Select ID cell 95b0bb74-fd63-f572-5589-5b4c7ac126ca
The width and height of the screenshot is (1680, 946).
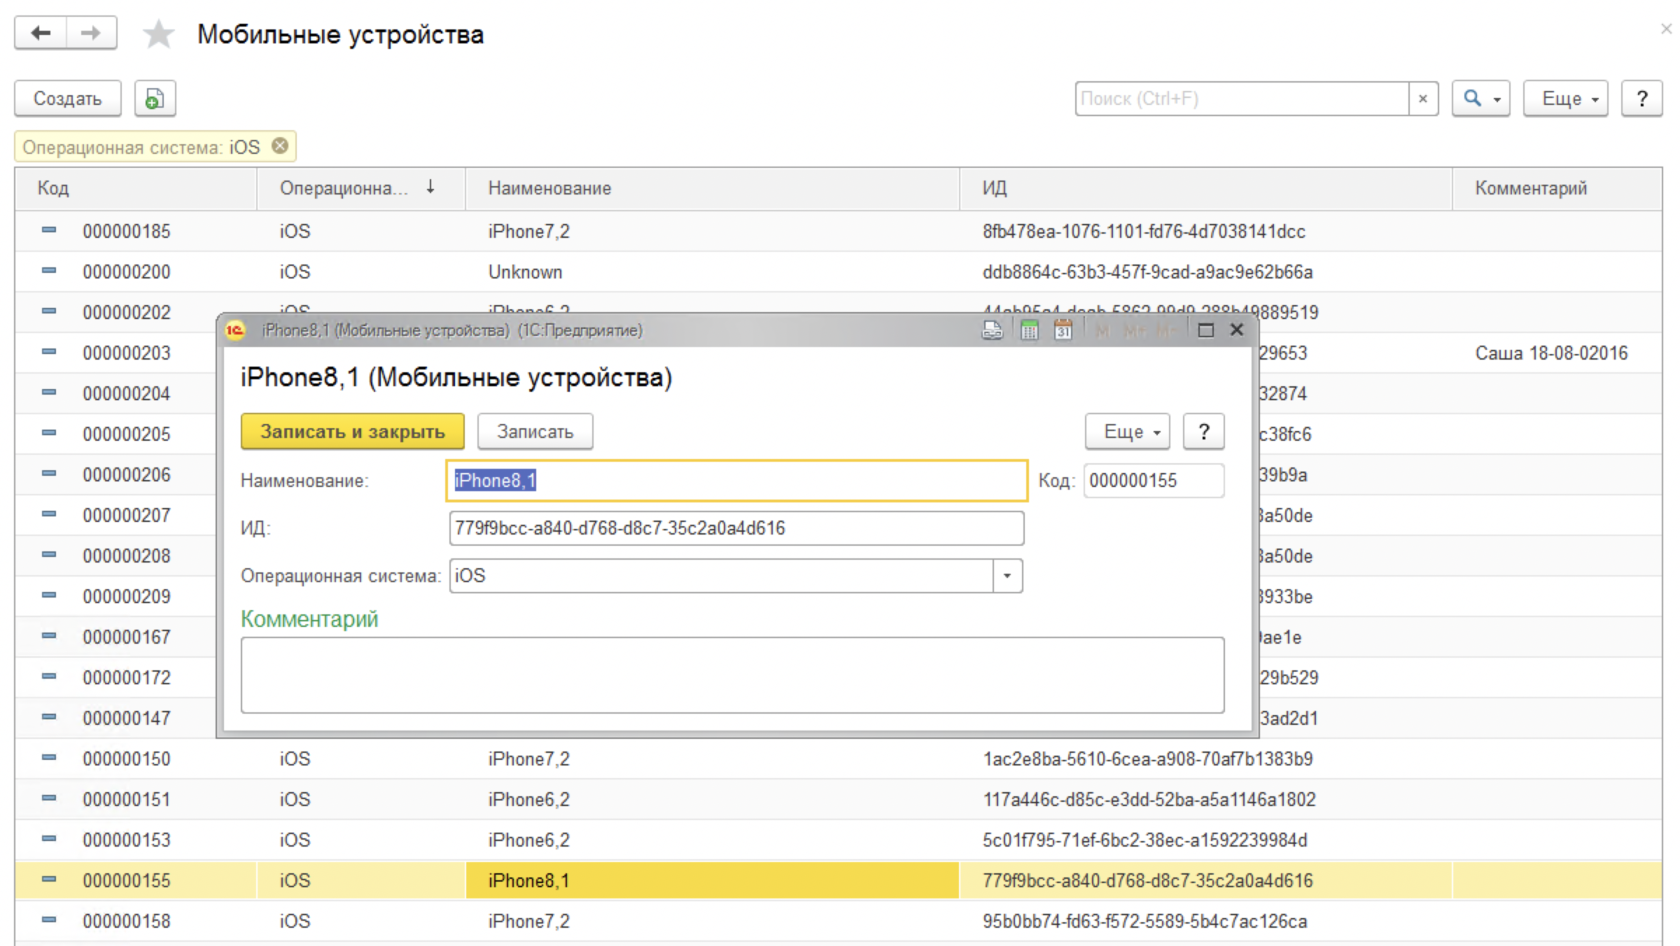click(x=1205, y=920)
